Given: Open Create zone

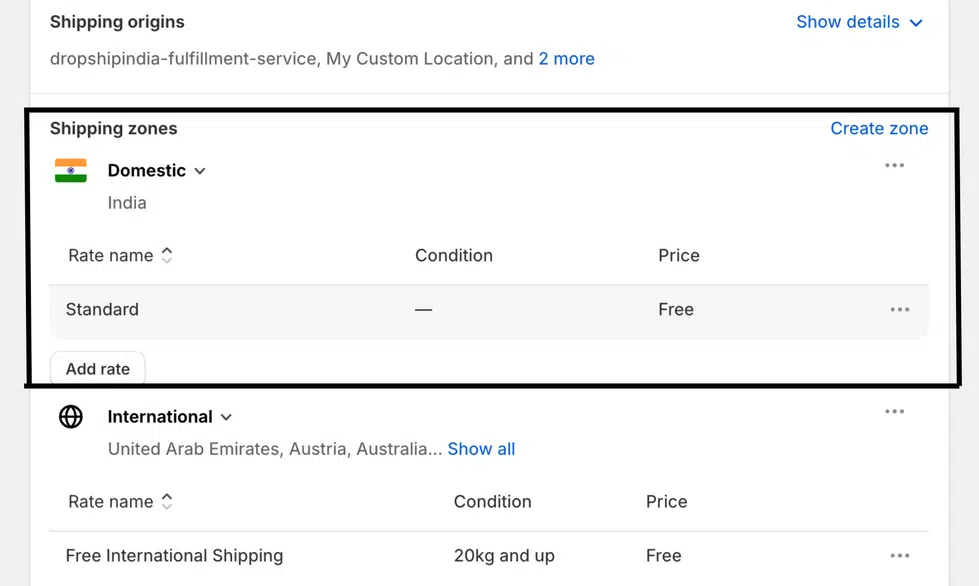Looking at the screenshot, I should point(879,128).
